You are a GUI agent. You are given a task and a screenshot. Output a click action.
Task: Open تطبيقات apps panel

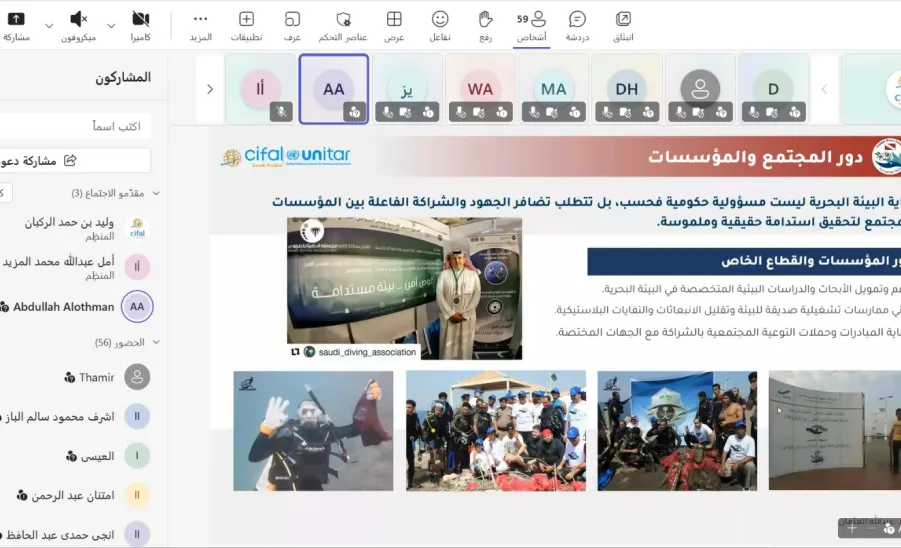click(x=246, y=26)
